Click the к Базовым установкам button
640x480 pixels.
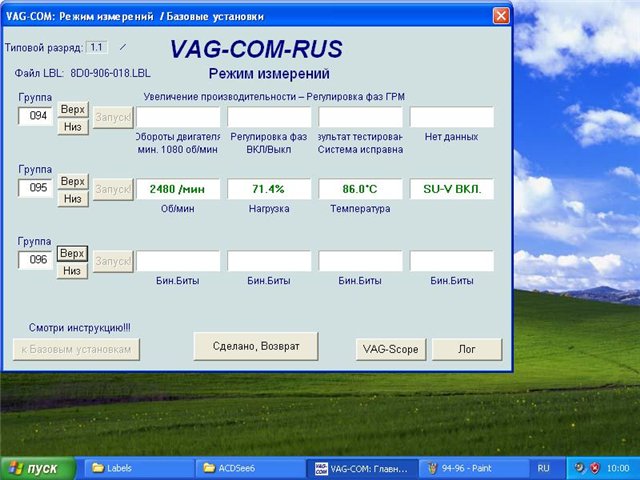click(76, 349)
